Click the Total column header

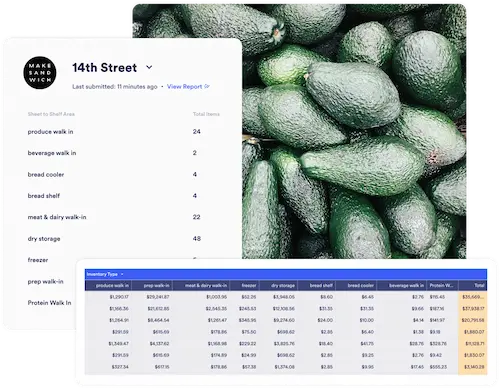pos(473,286)
